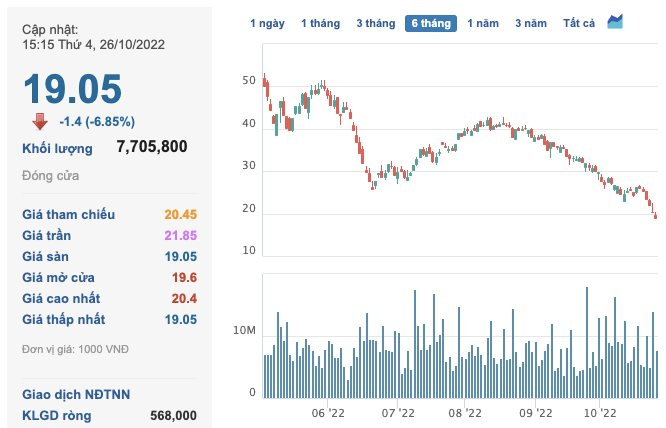Click the active 6 tháng tab
Screen dimensions: 666x428
[430, 23]
